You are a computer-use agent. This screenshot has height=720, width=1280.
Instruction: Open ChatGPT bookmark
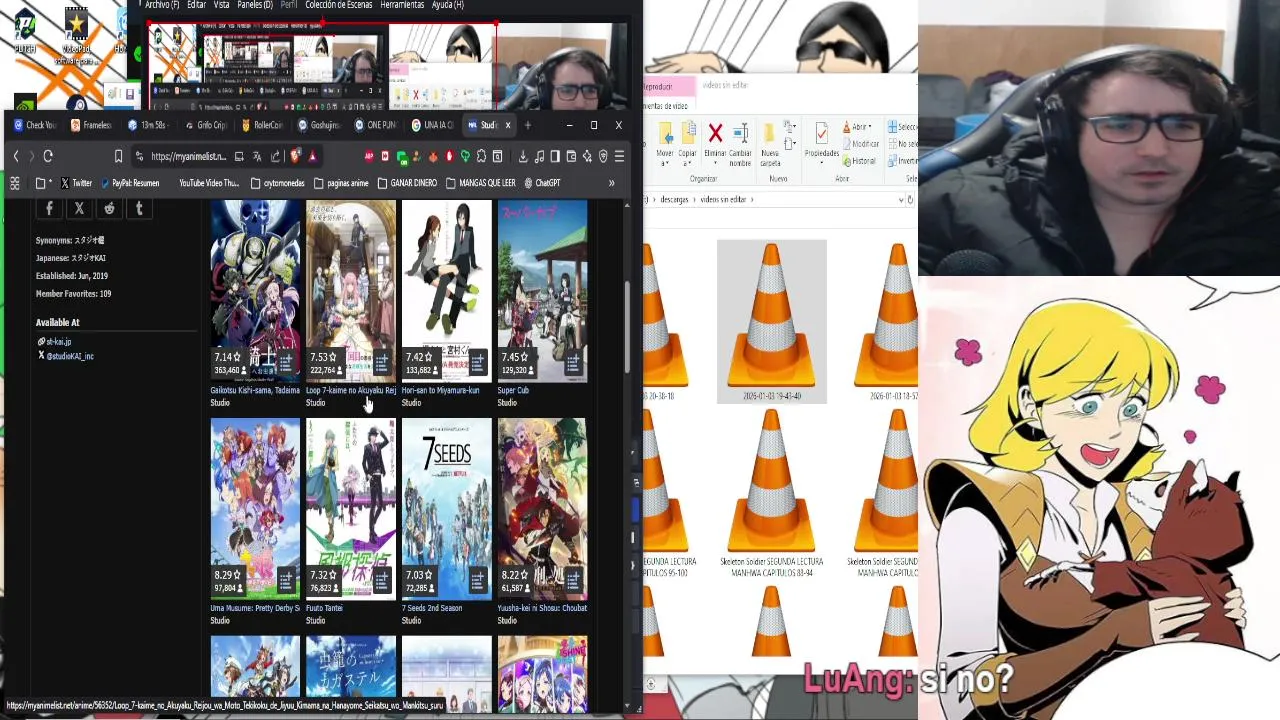[x=542, y=183]
